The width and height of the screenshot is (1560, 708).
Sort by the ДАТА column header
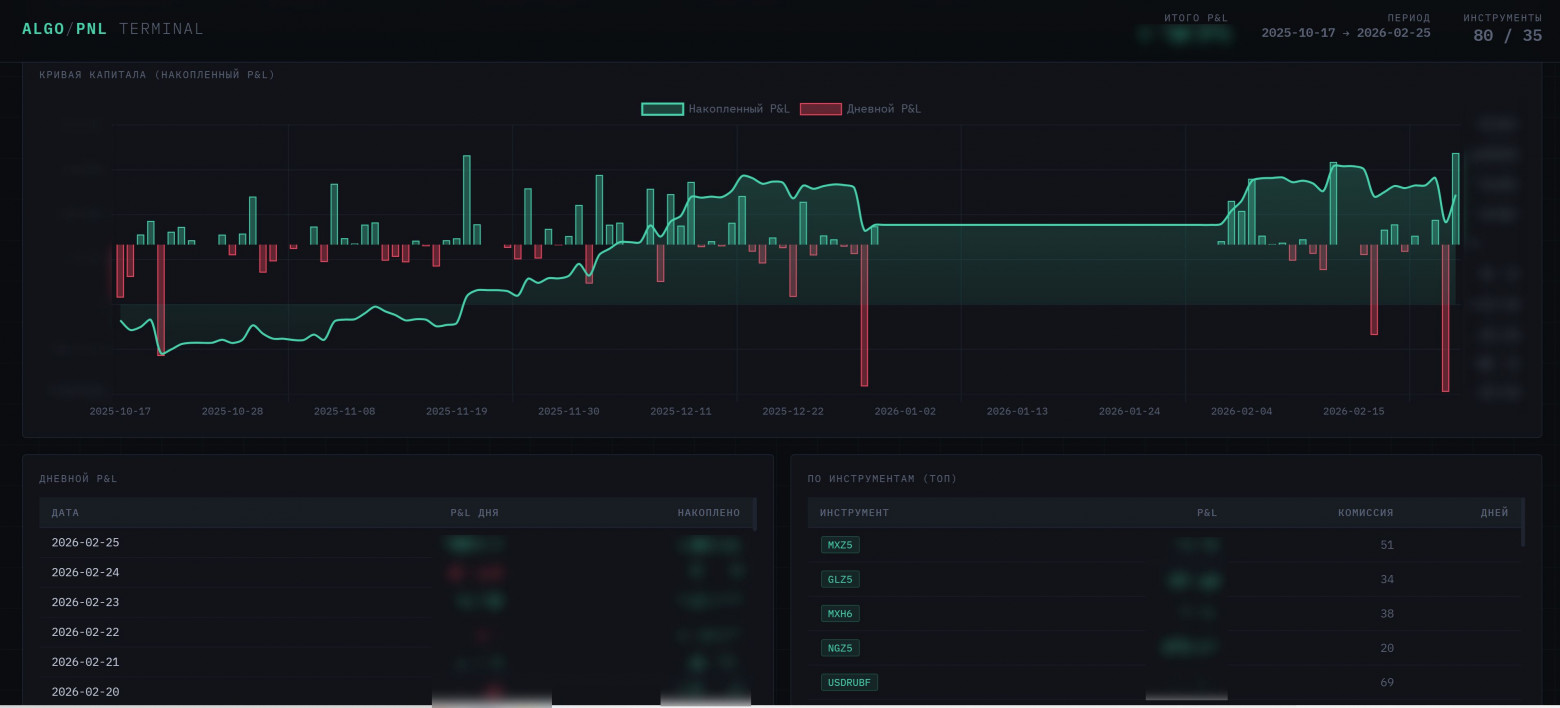[x=65, y=513]
